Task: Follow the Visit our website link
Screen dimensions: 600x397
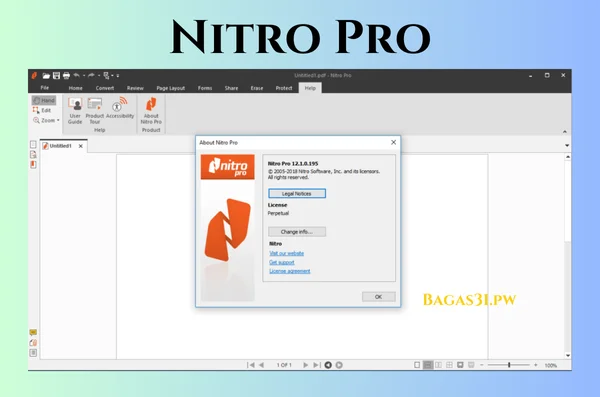Action: [287, 253]
